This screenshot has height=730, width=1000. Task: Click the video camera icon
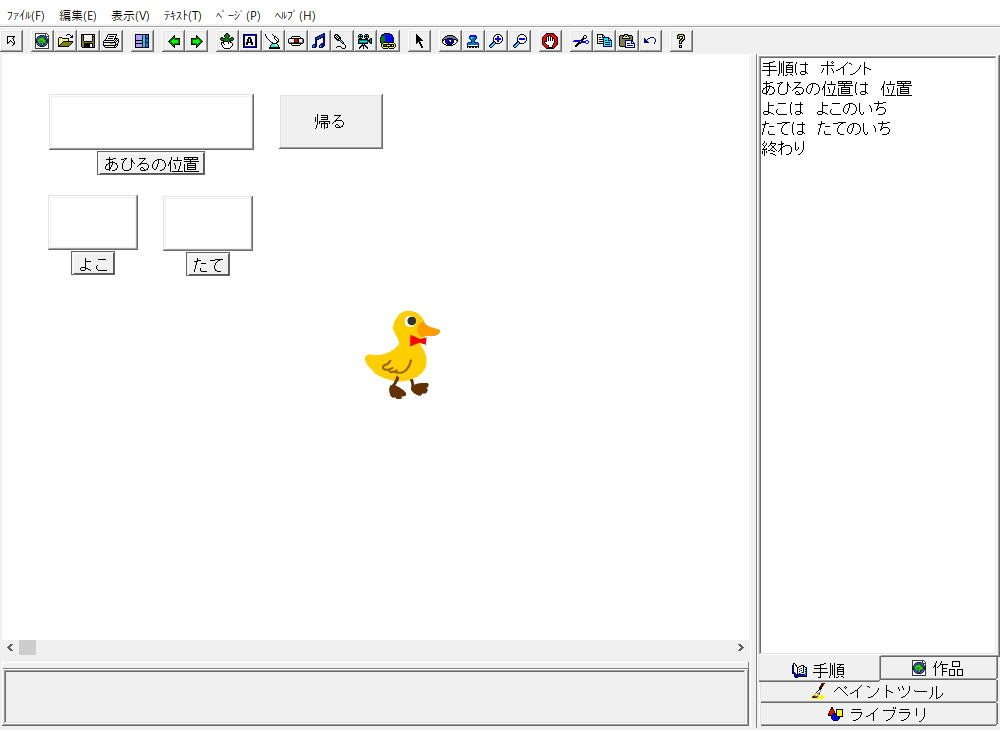(364, 41)
